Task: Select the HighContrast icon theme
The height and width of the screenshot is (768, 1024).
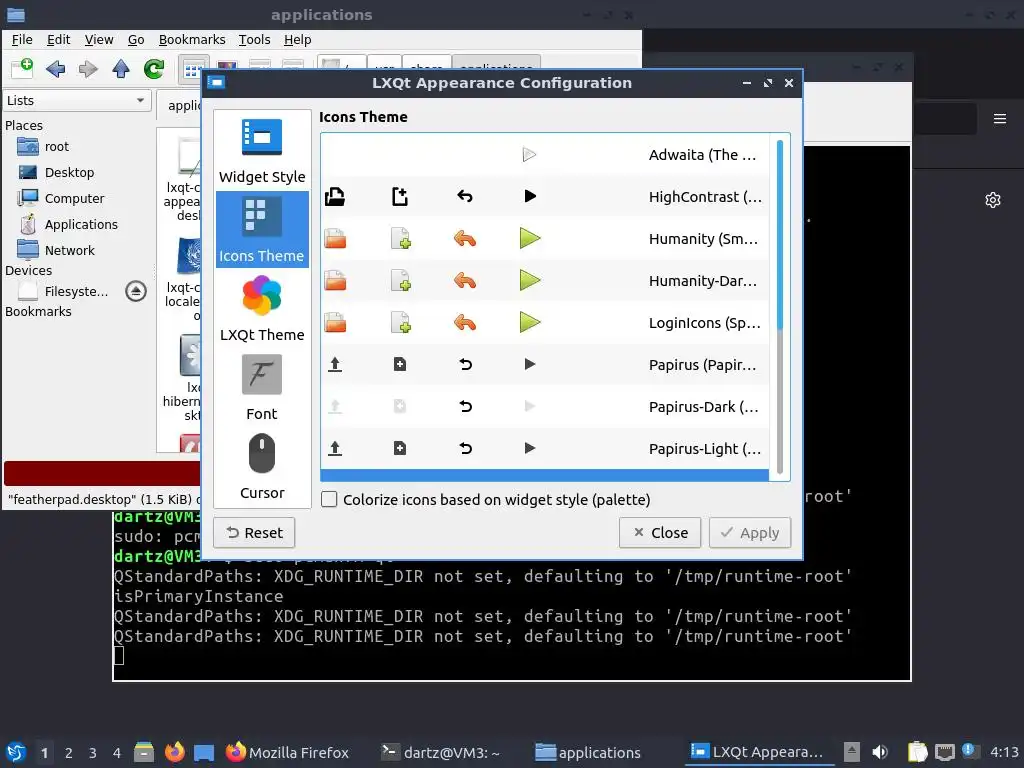Action: coord(545,197)
